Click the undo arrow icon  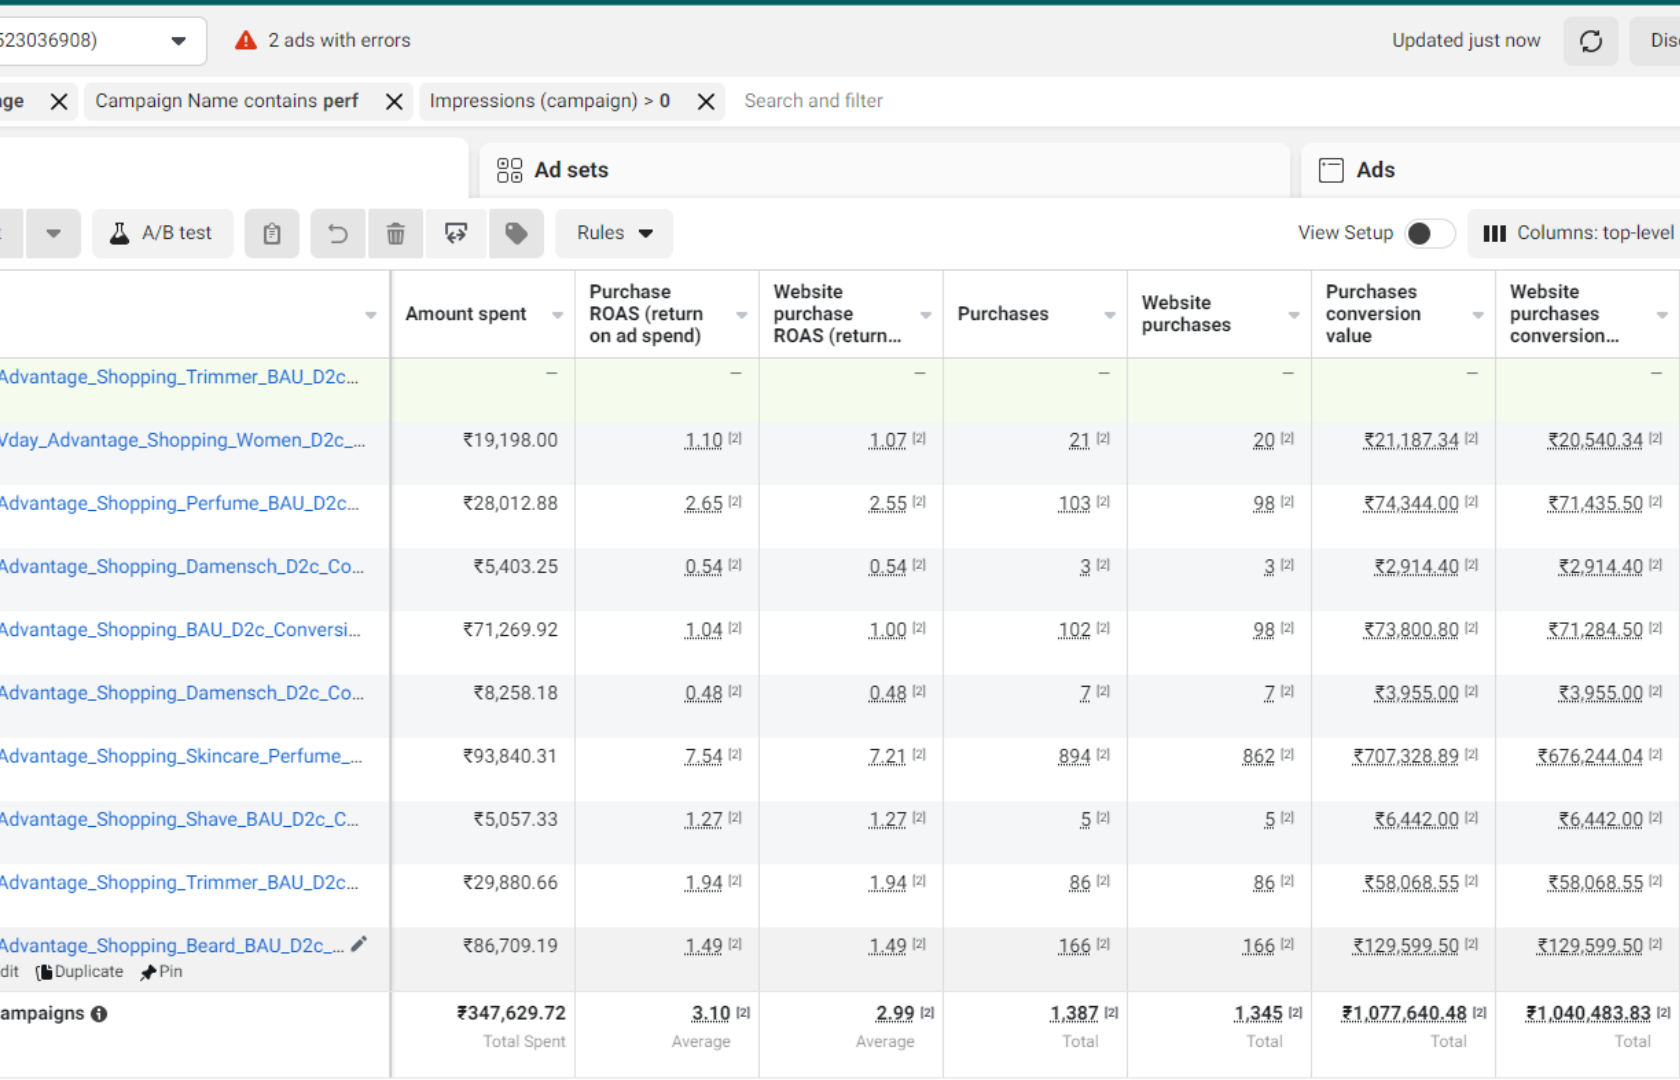tap(338, 234)
